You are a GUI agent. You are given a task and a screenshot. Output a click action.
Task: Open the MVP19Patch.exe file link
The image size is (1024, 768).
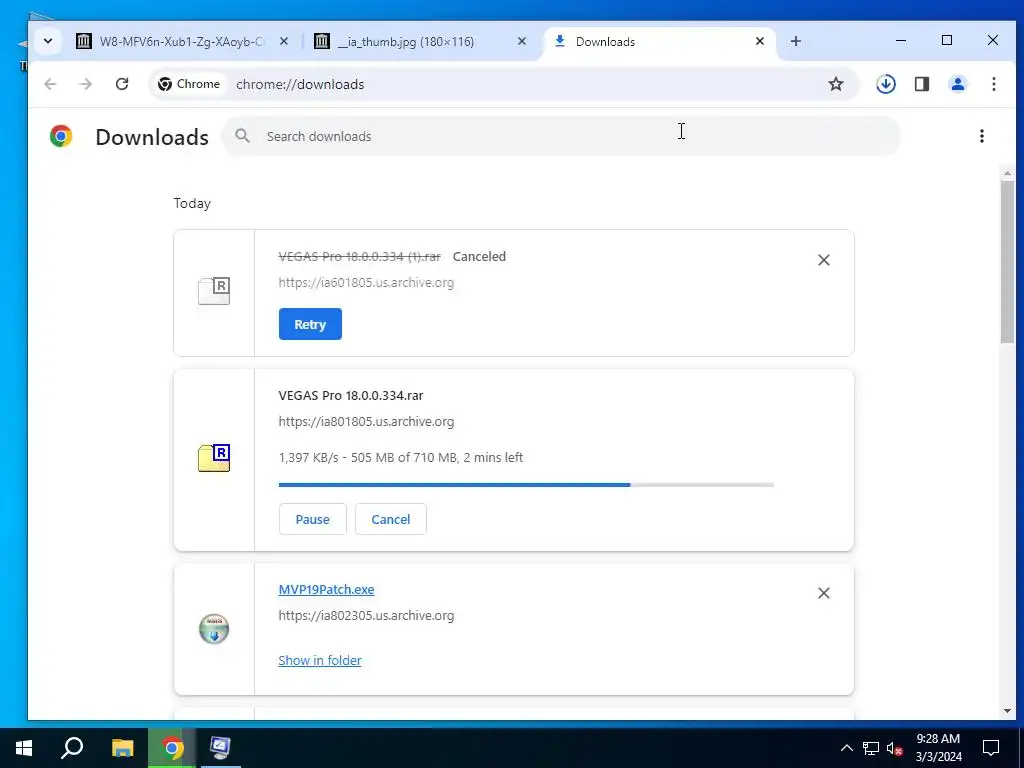(326, 589)
